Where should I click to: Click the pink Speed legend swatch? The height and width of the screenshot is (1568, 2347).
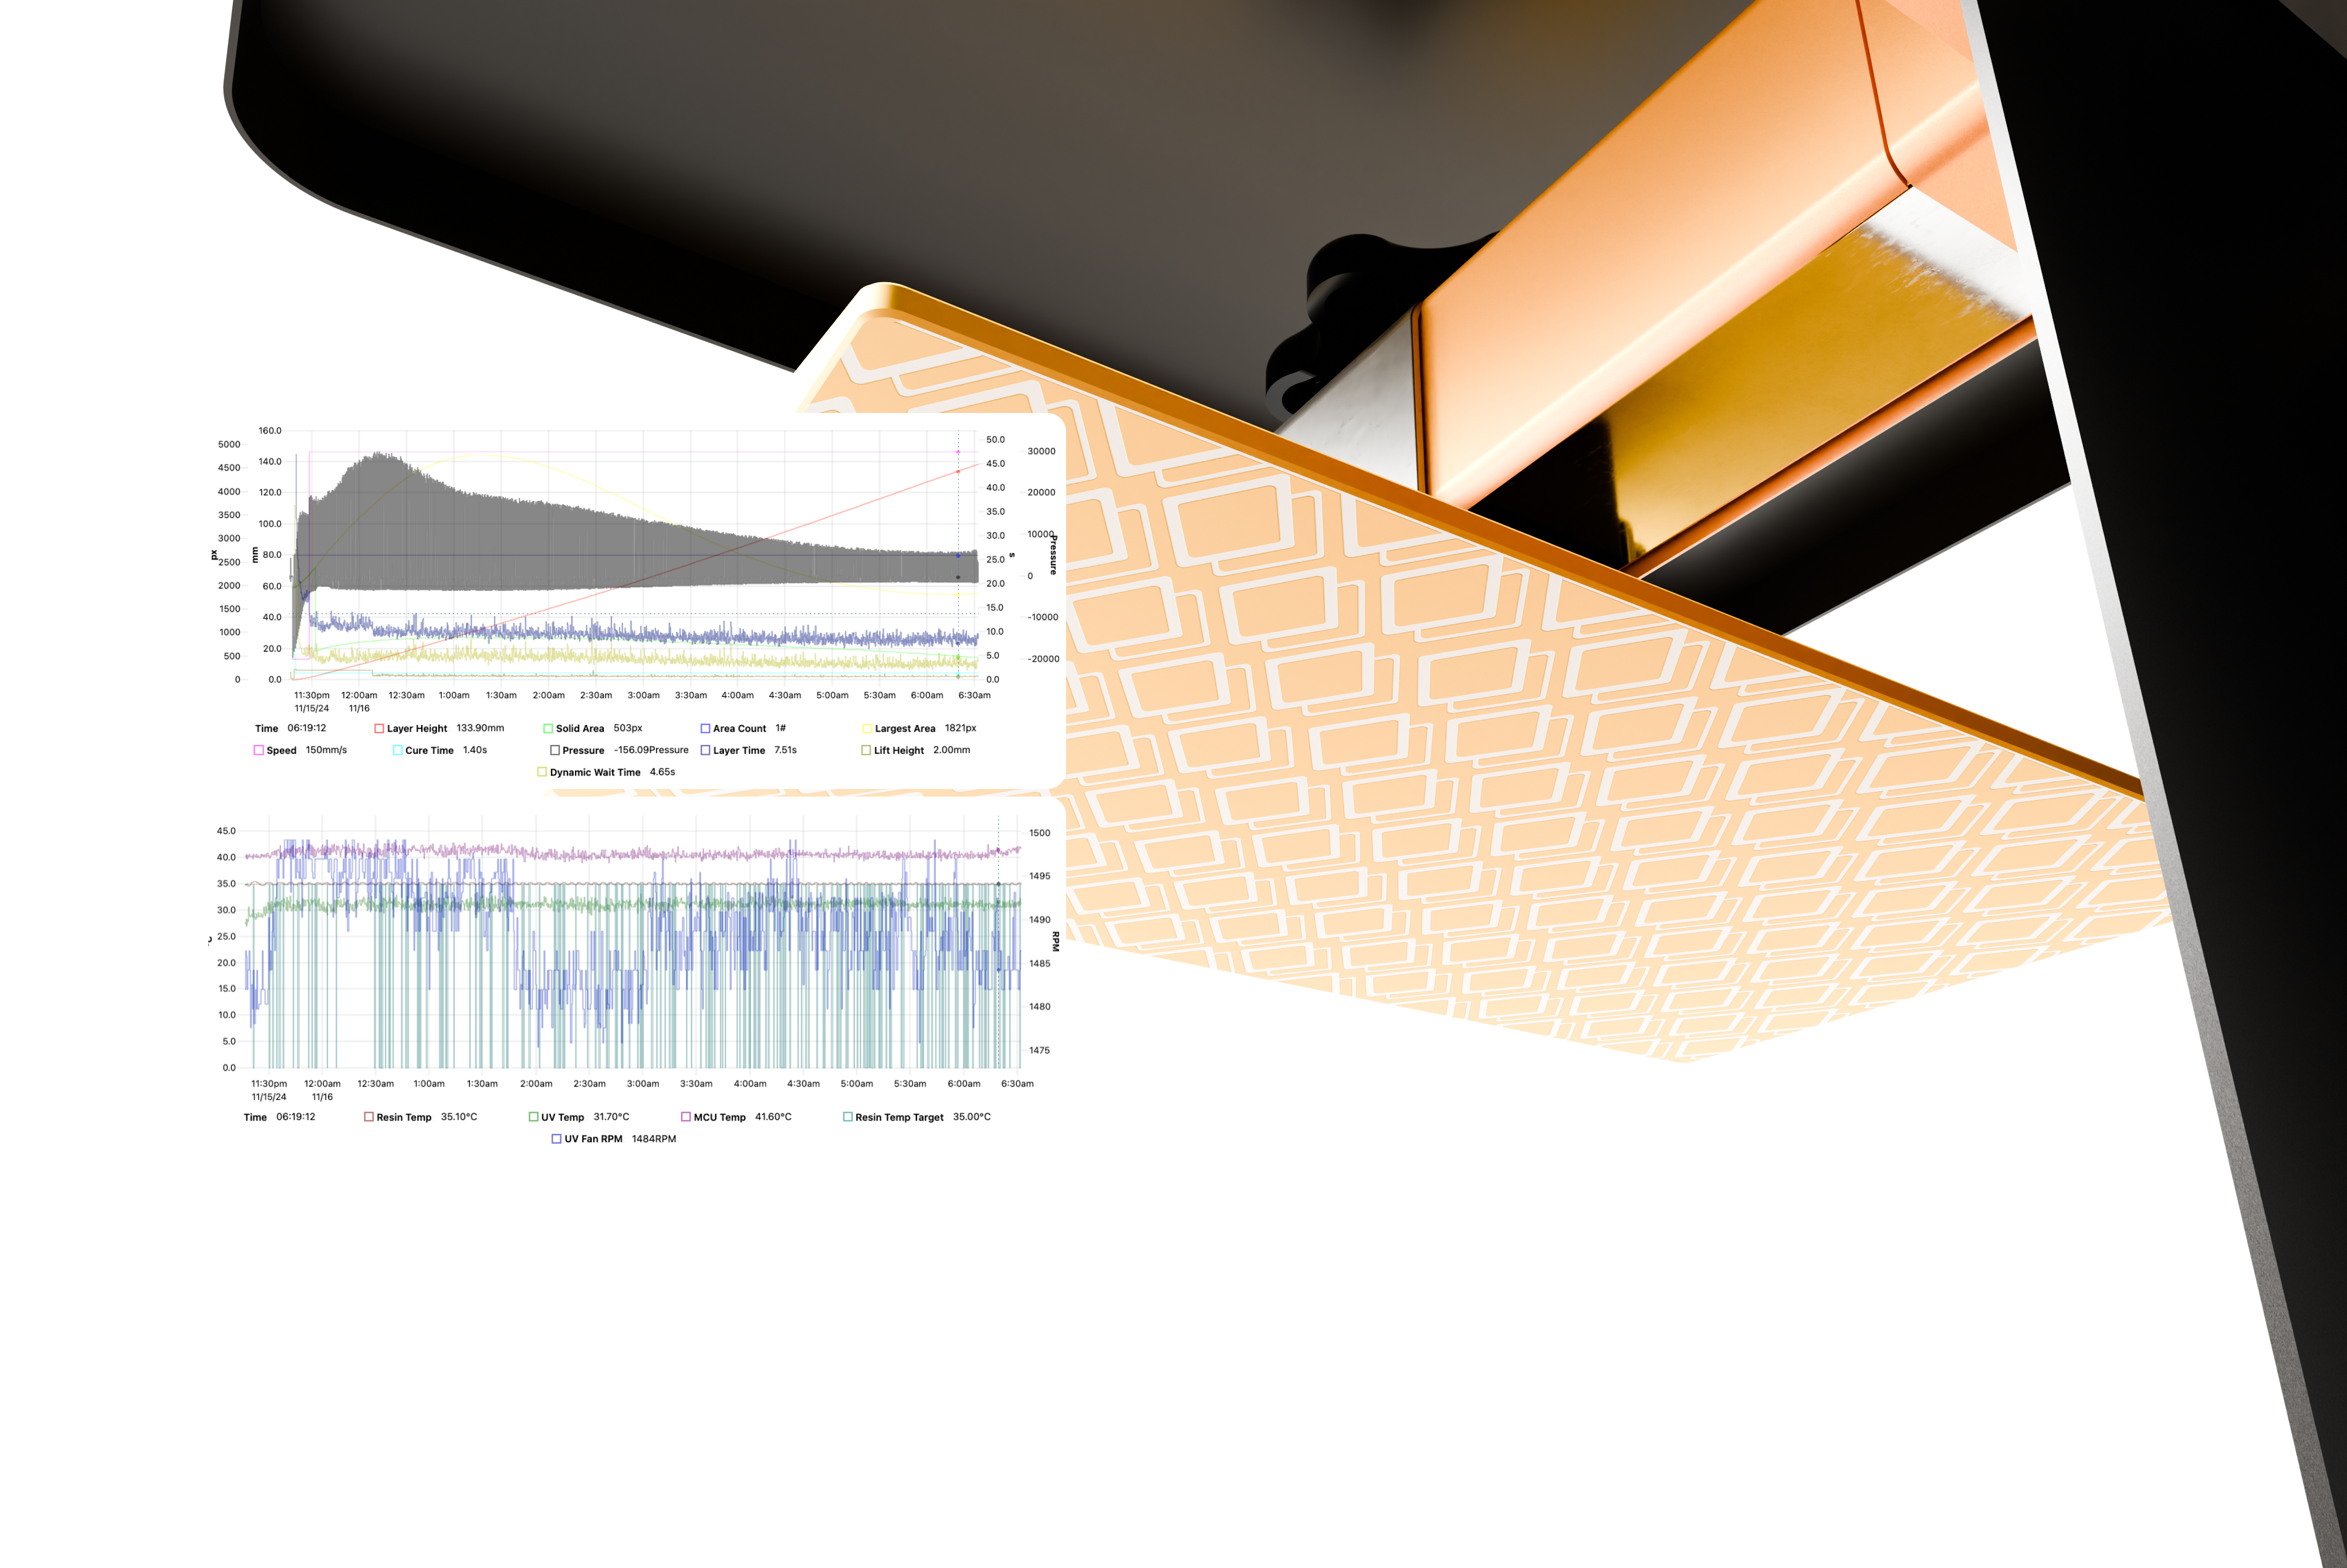click(x=259, y=750)
